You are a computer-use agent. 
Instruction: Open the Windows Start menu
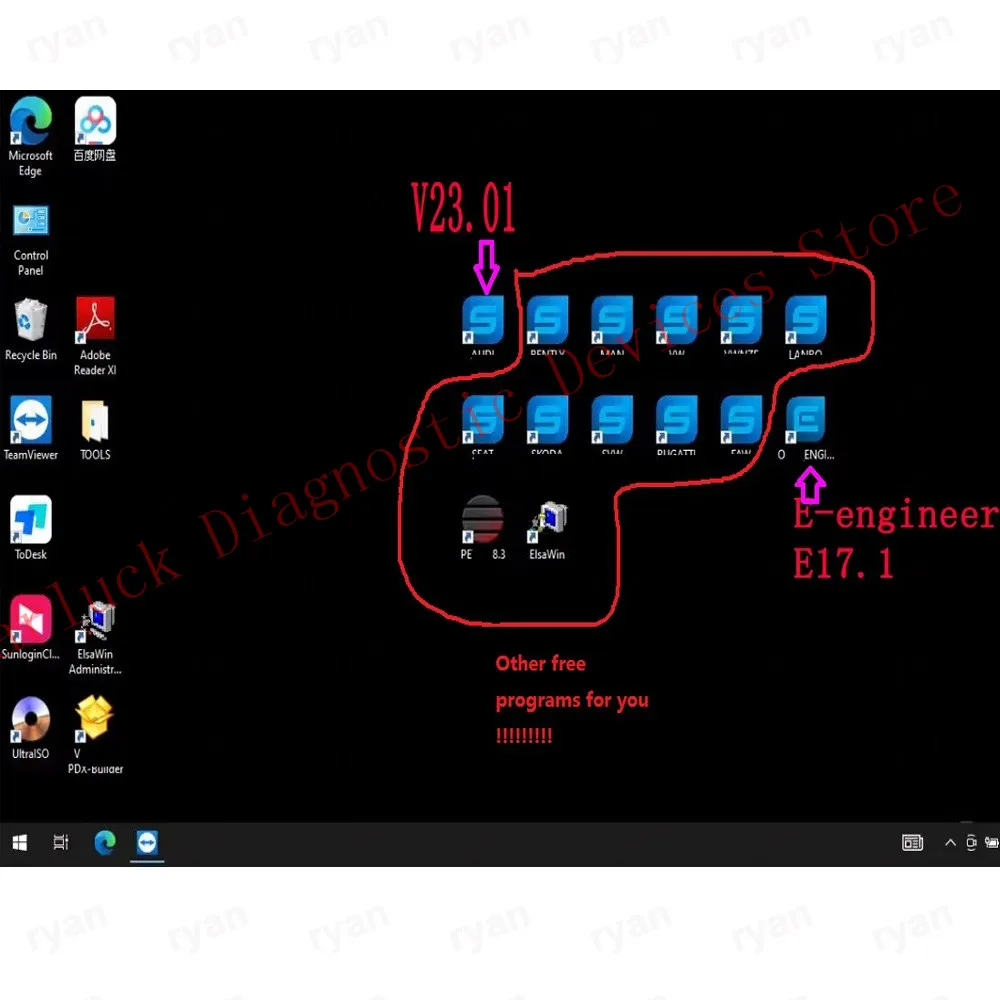click(20, 843)
